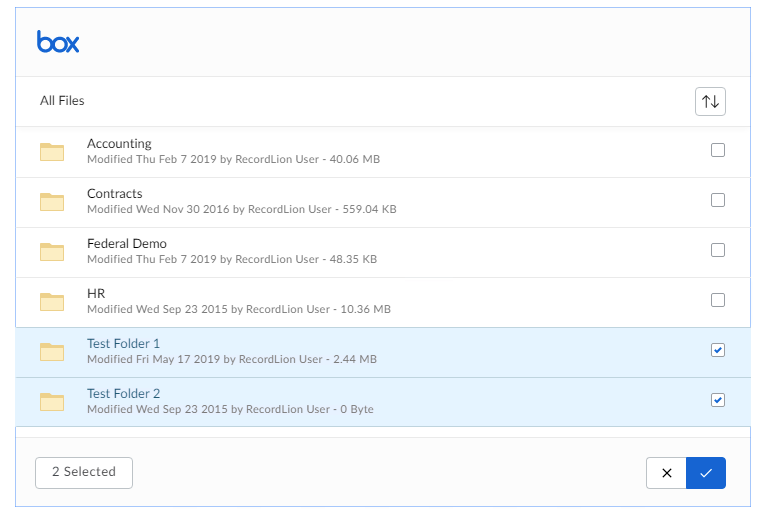Image resolution: width=761 pixels, height=513 pixels.
Task: Click the Test Folder 2 icon
Action: click(x=52, y=402)
